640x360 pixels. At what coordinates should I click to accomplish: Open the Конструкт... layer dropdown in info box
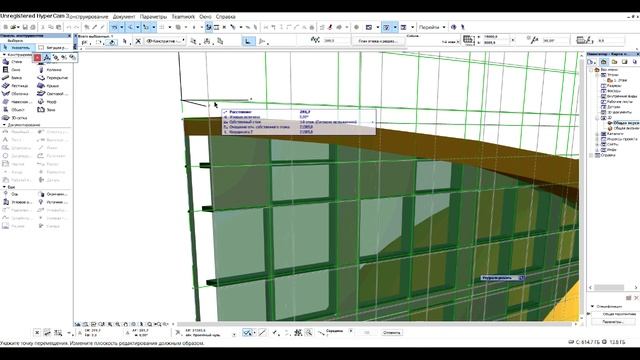point(165,41)
